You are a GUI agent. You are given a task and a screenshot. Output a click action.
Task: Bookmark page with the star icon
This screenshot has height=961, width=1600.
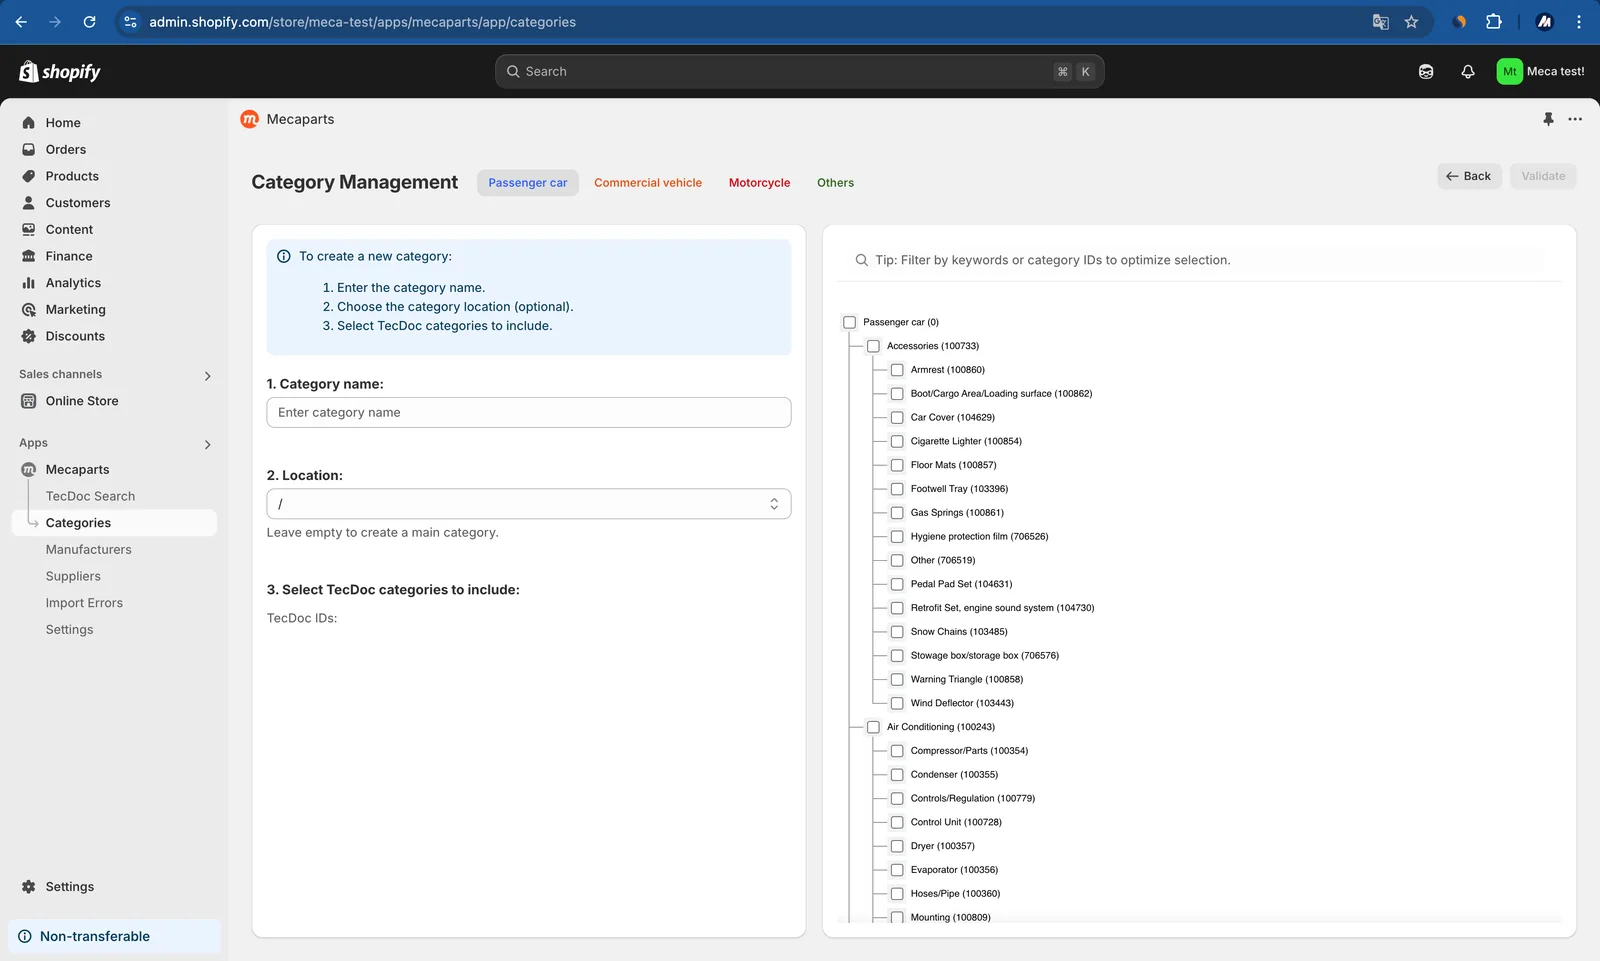pyautogui.click(x=1411, y=22)
